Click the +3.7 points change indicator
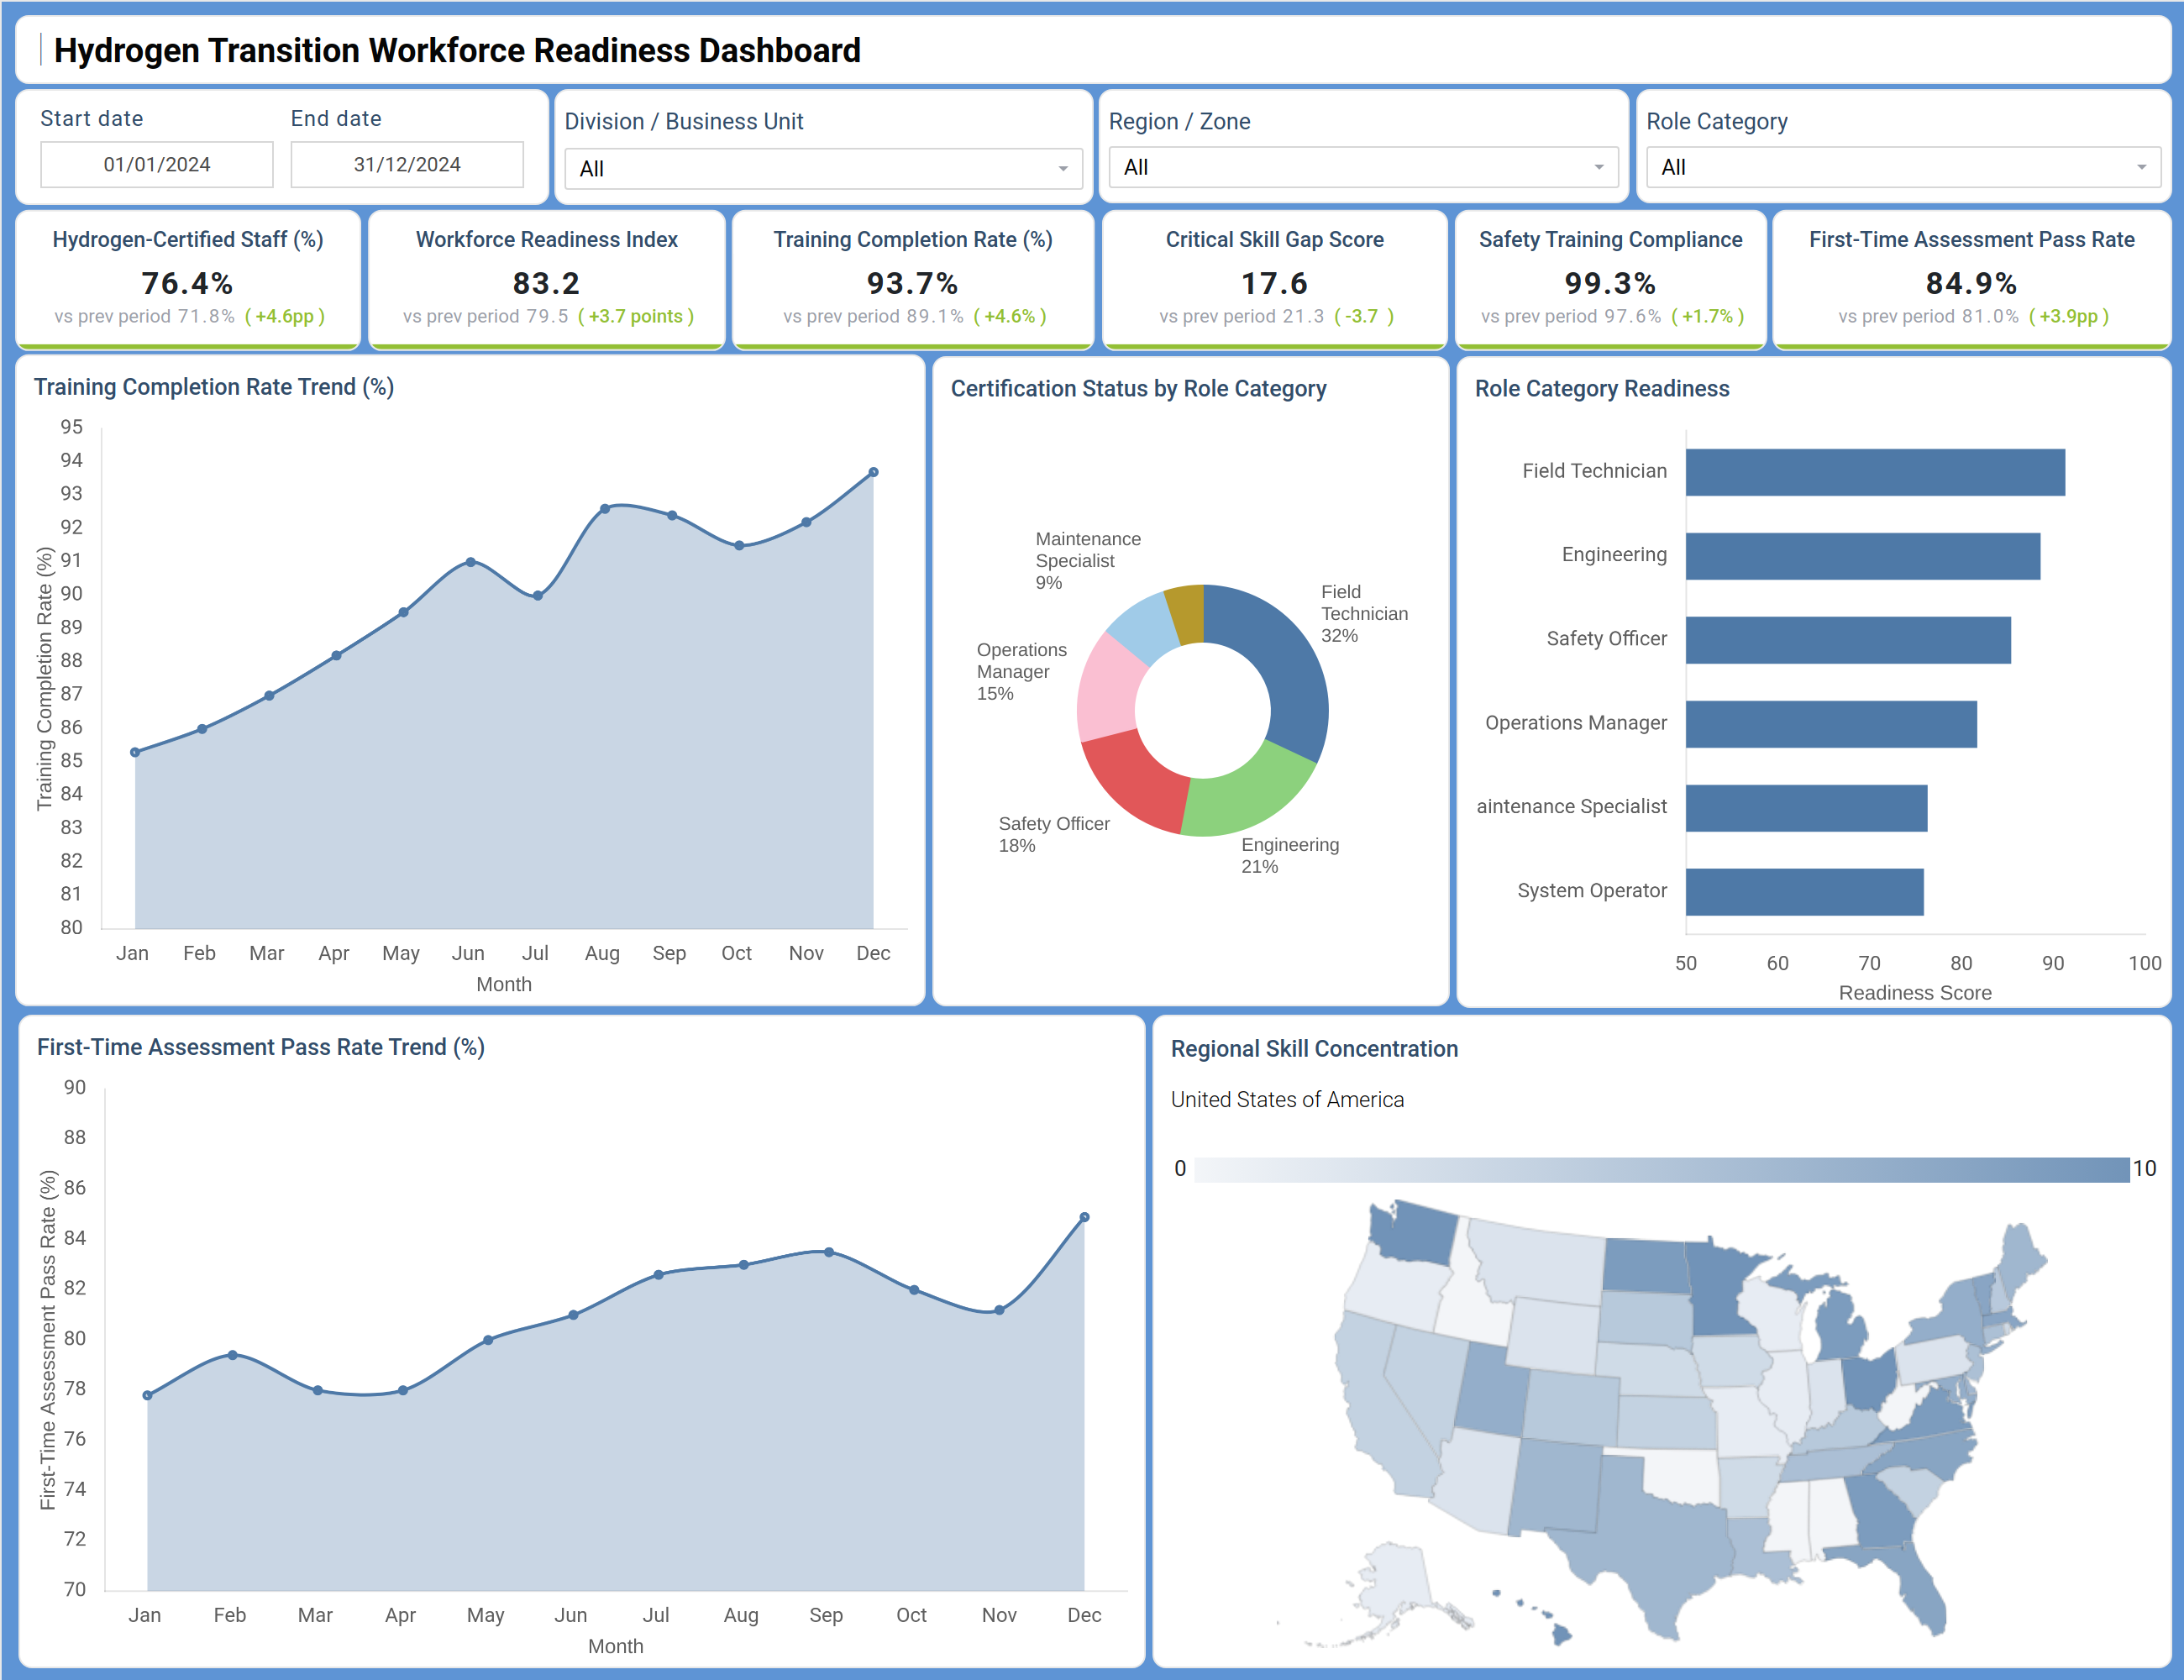This screenshot has height=1680, width=2184. (636, 316)
